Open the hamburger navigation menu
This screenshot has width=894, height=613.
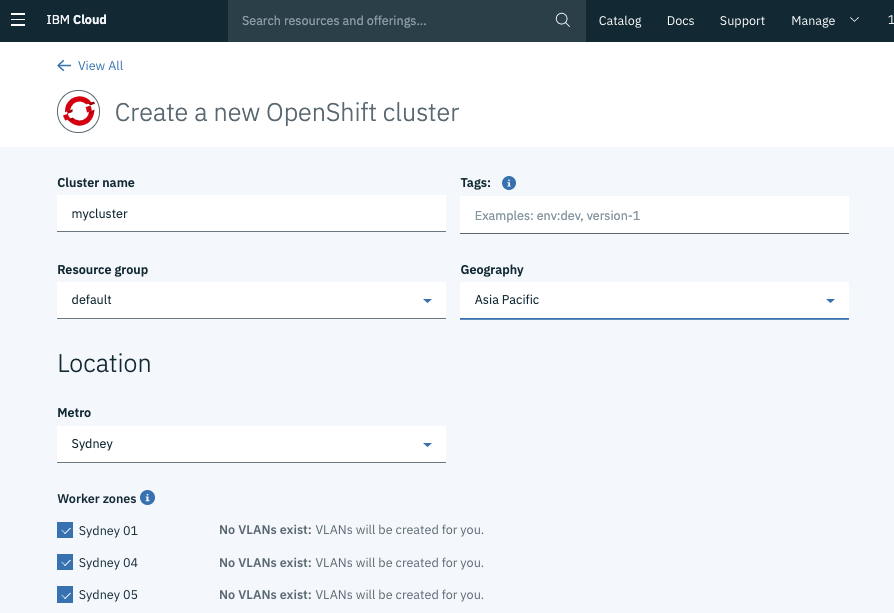click(18, 20)
